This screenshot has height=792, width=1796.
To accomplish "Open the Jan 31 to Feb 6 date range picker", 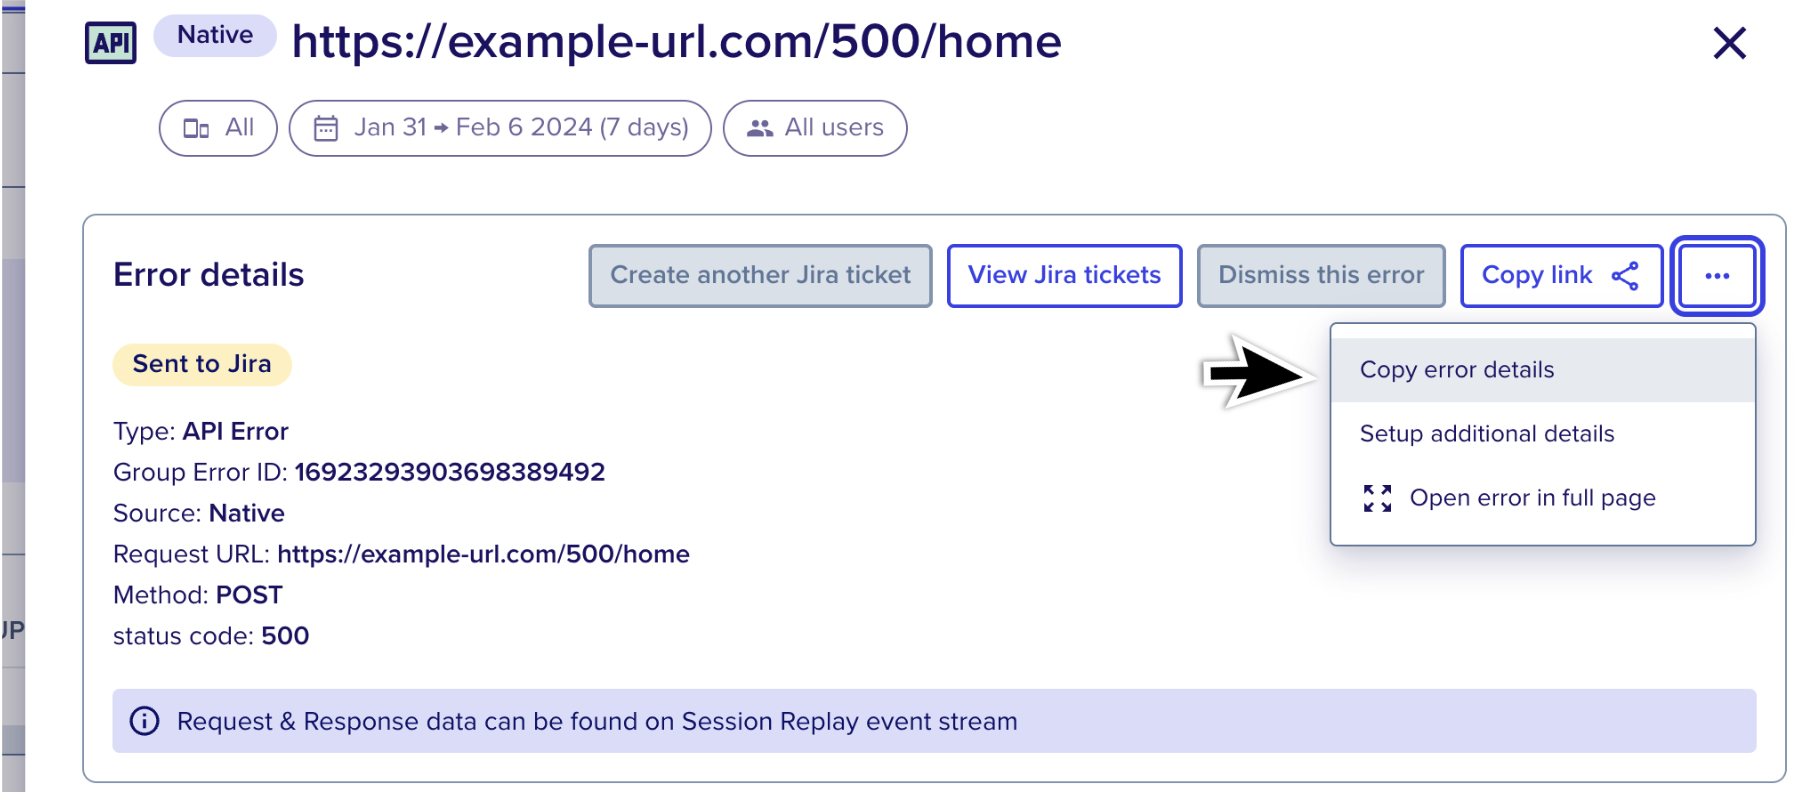I will click(x=500, y=128).
